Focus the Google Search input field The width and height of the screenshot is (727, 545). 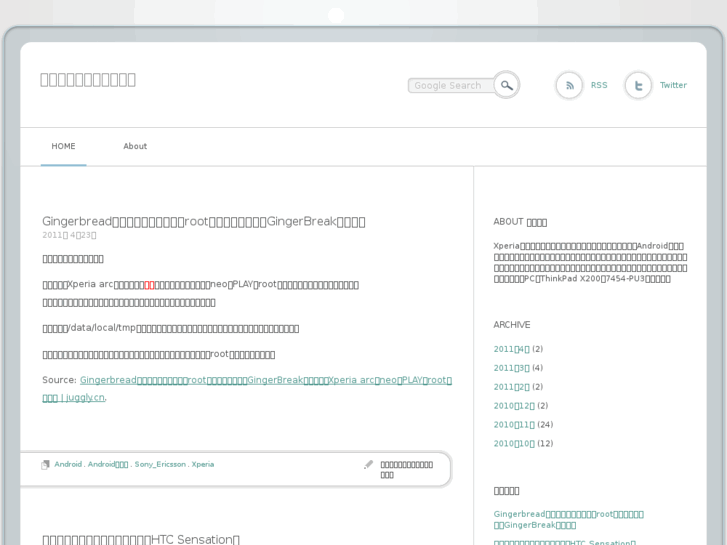tap(450, 86)
